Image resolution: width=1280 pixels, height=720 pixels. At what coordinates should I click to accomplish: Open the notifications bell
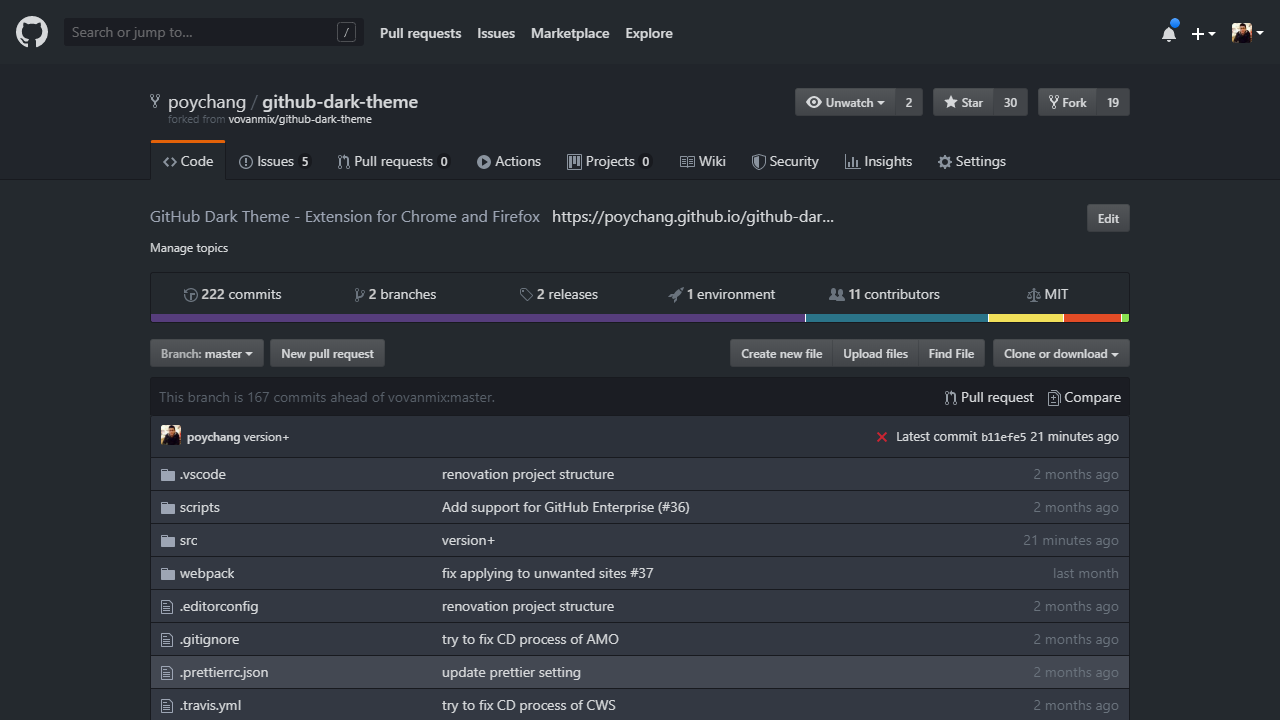tap(1169, 34)
